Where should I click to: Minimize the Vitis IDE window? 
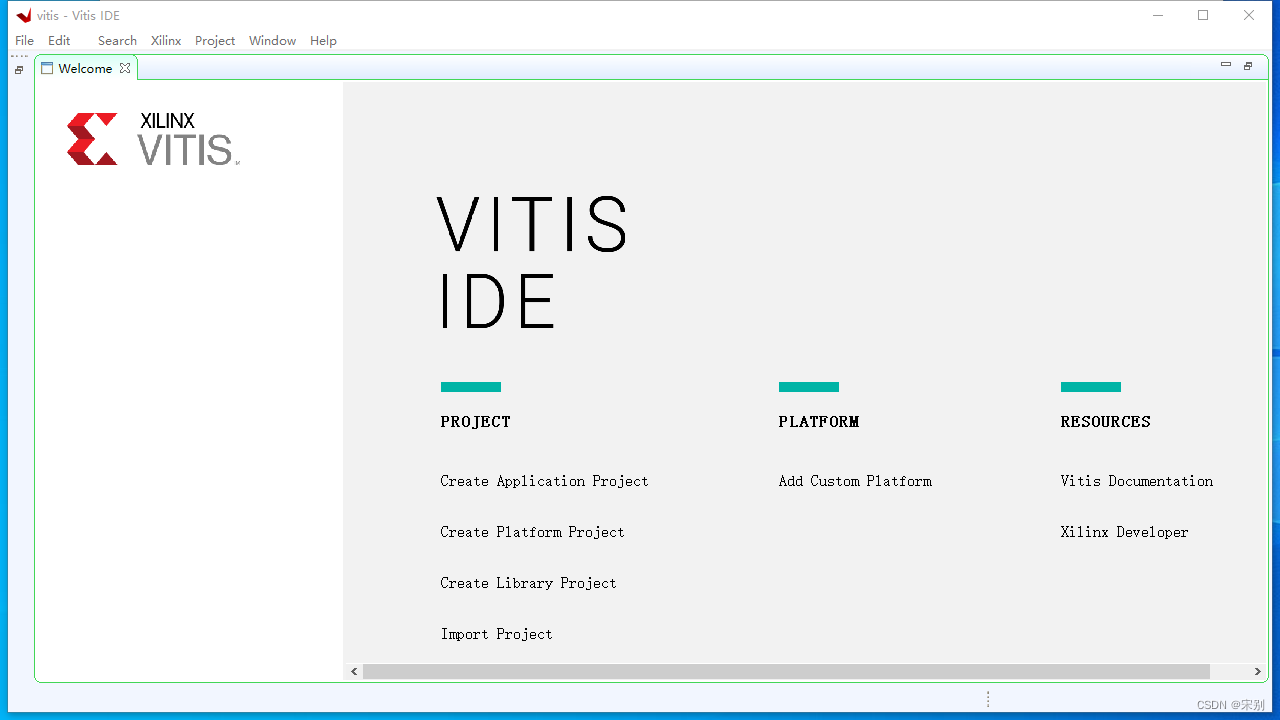click(x=1158, y=15)
